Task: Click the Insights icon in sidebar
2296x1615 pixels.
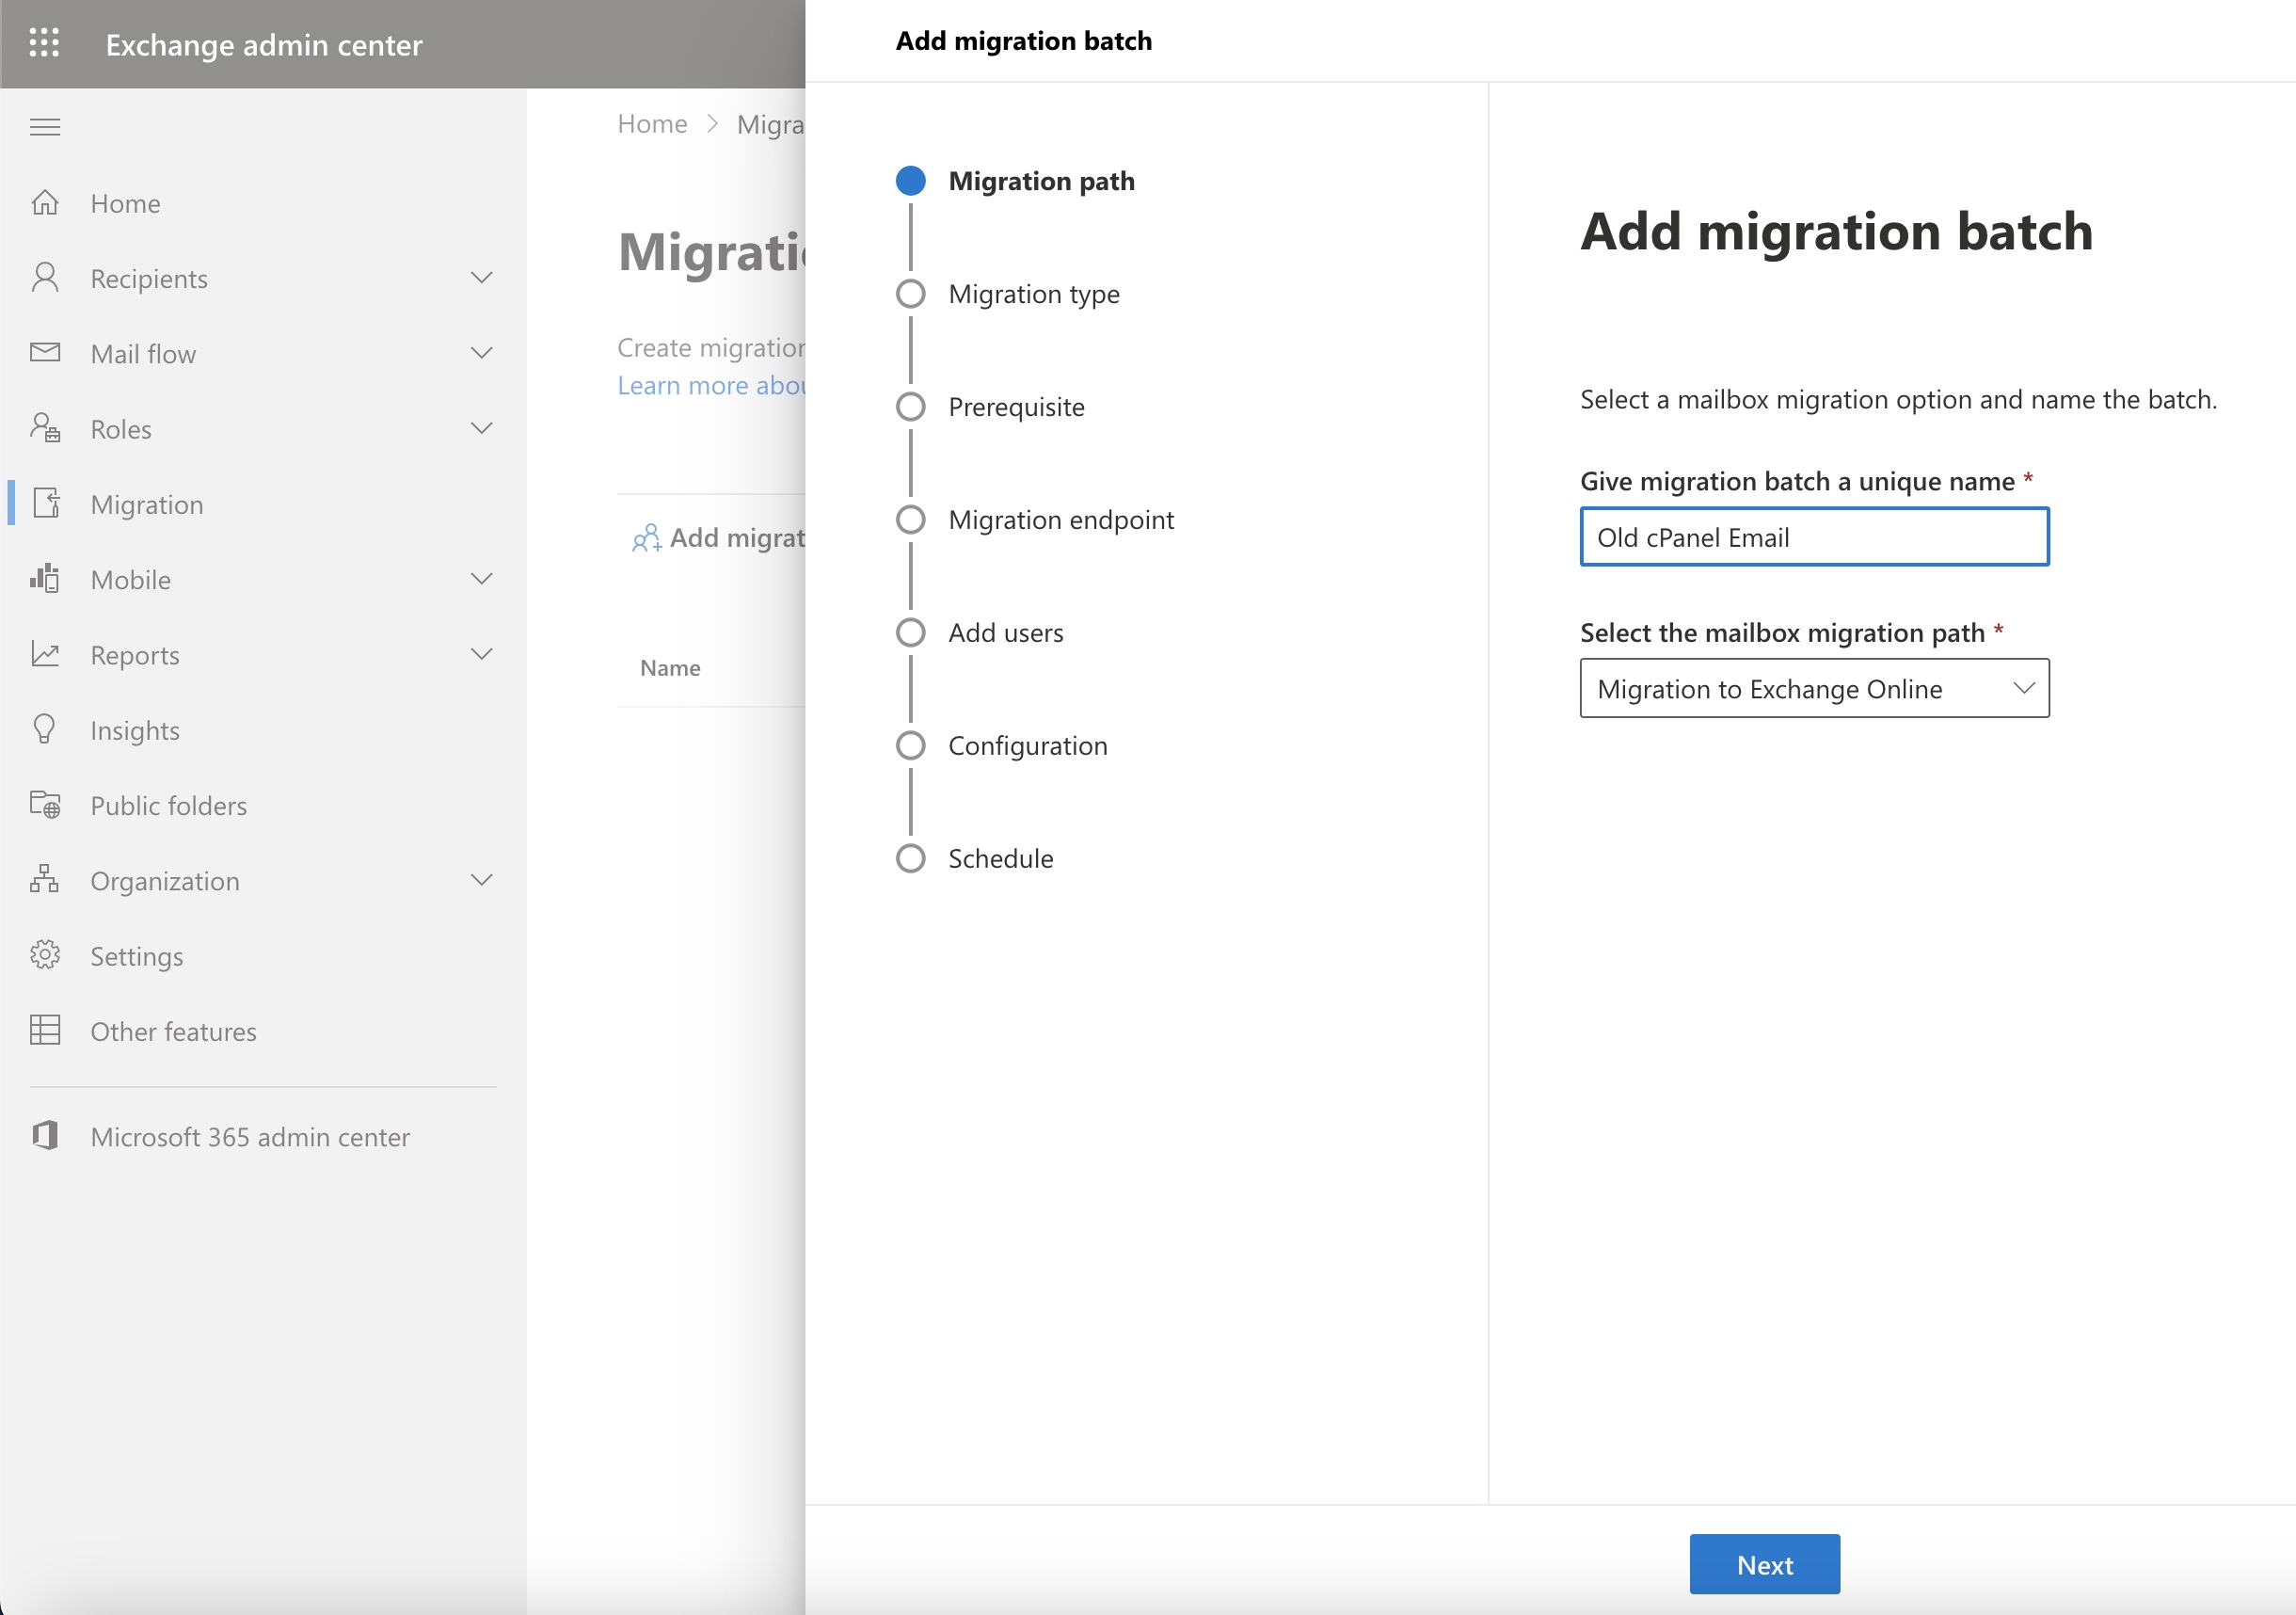Action: pyautogui.click(x=45, y=728)
